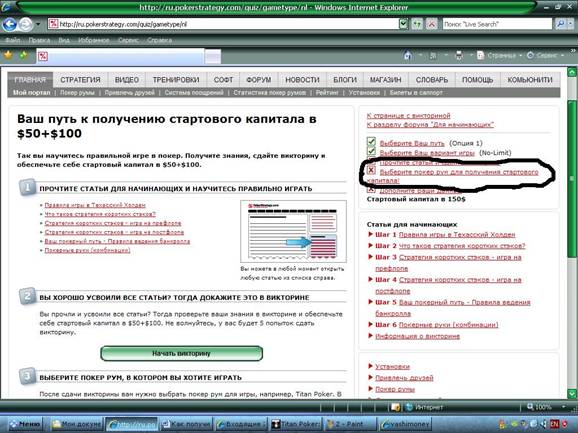
Task: Click the green security shield in address bar
Action: point(404,24)
